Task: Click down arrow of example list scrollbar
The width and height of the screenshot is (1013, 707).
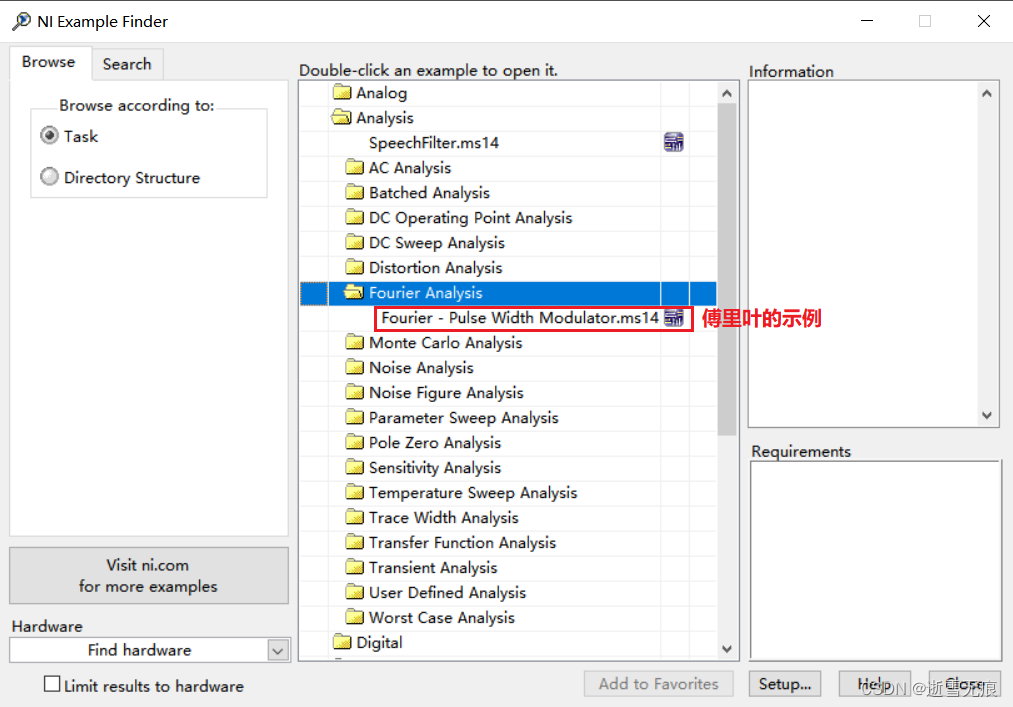Action: coord(727,649)
